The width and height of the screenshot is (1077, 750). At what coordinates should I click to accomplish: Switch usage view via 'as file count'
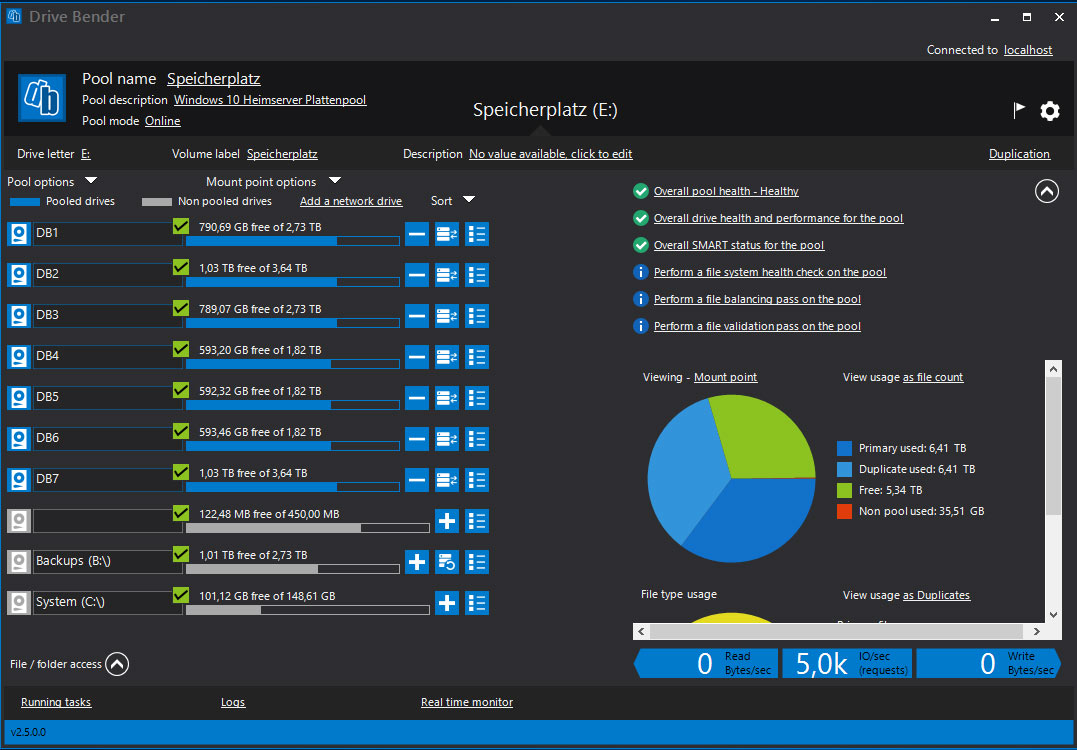933,377
